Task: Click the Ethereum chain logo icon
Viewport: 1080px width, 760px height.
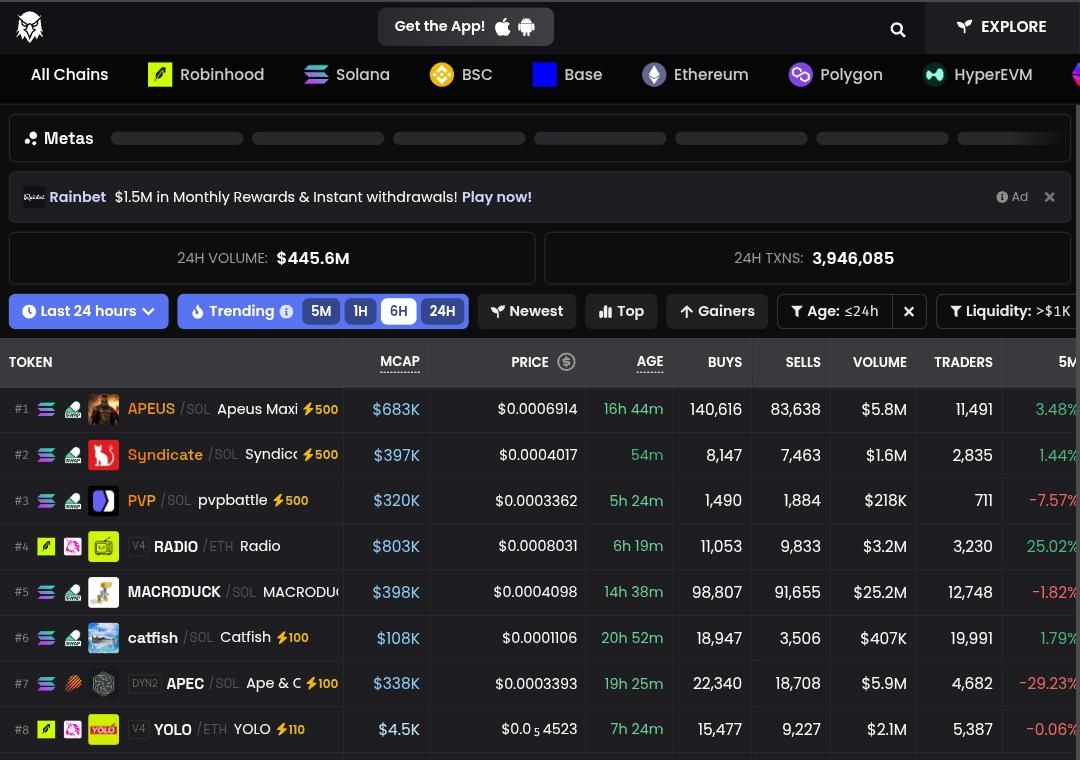Action: pyautogui.click(x=654, y=74)
